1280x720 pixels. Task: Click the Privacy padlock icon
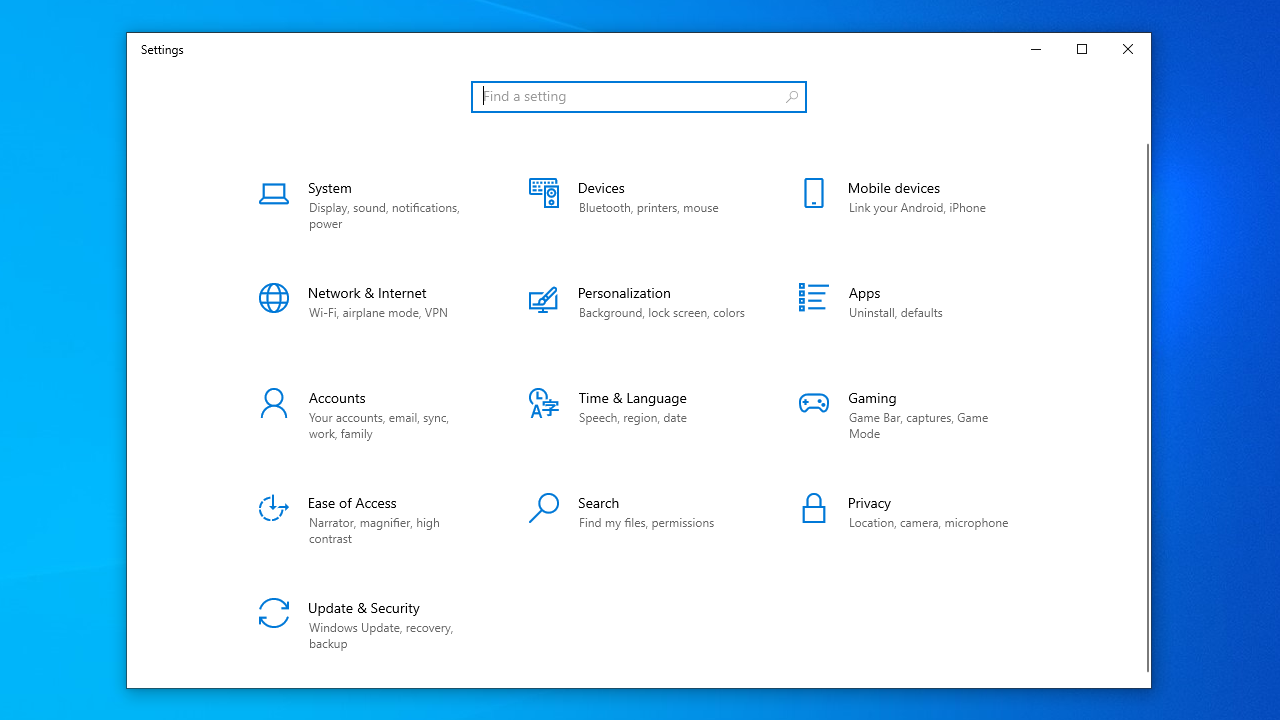click(813, 508)
